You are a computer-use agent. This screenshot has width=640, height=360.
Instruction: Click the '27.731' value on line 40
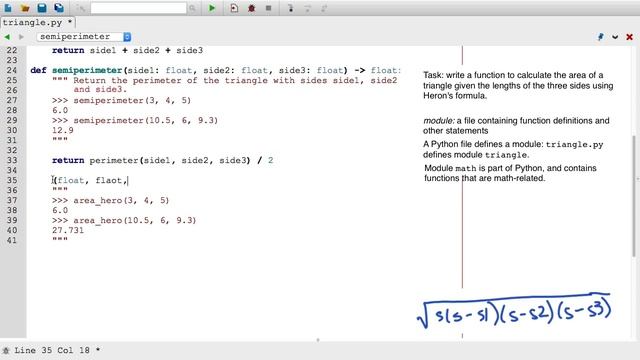point(68,230)
